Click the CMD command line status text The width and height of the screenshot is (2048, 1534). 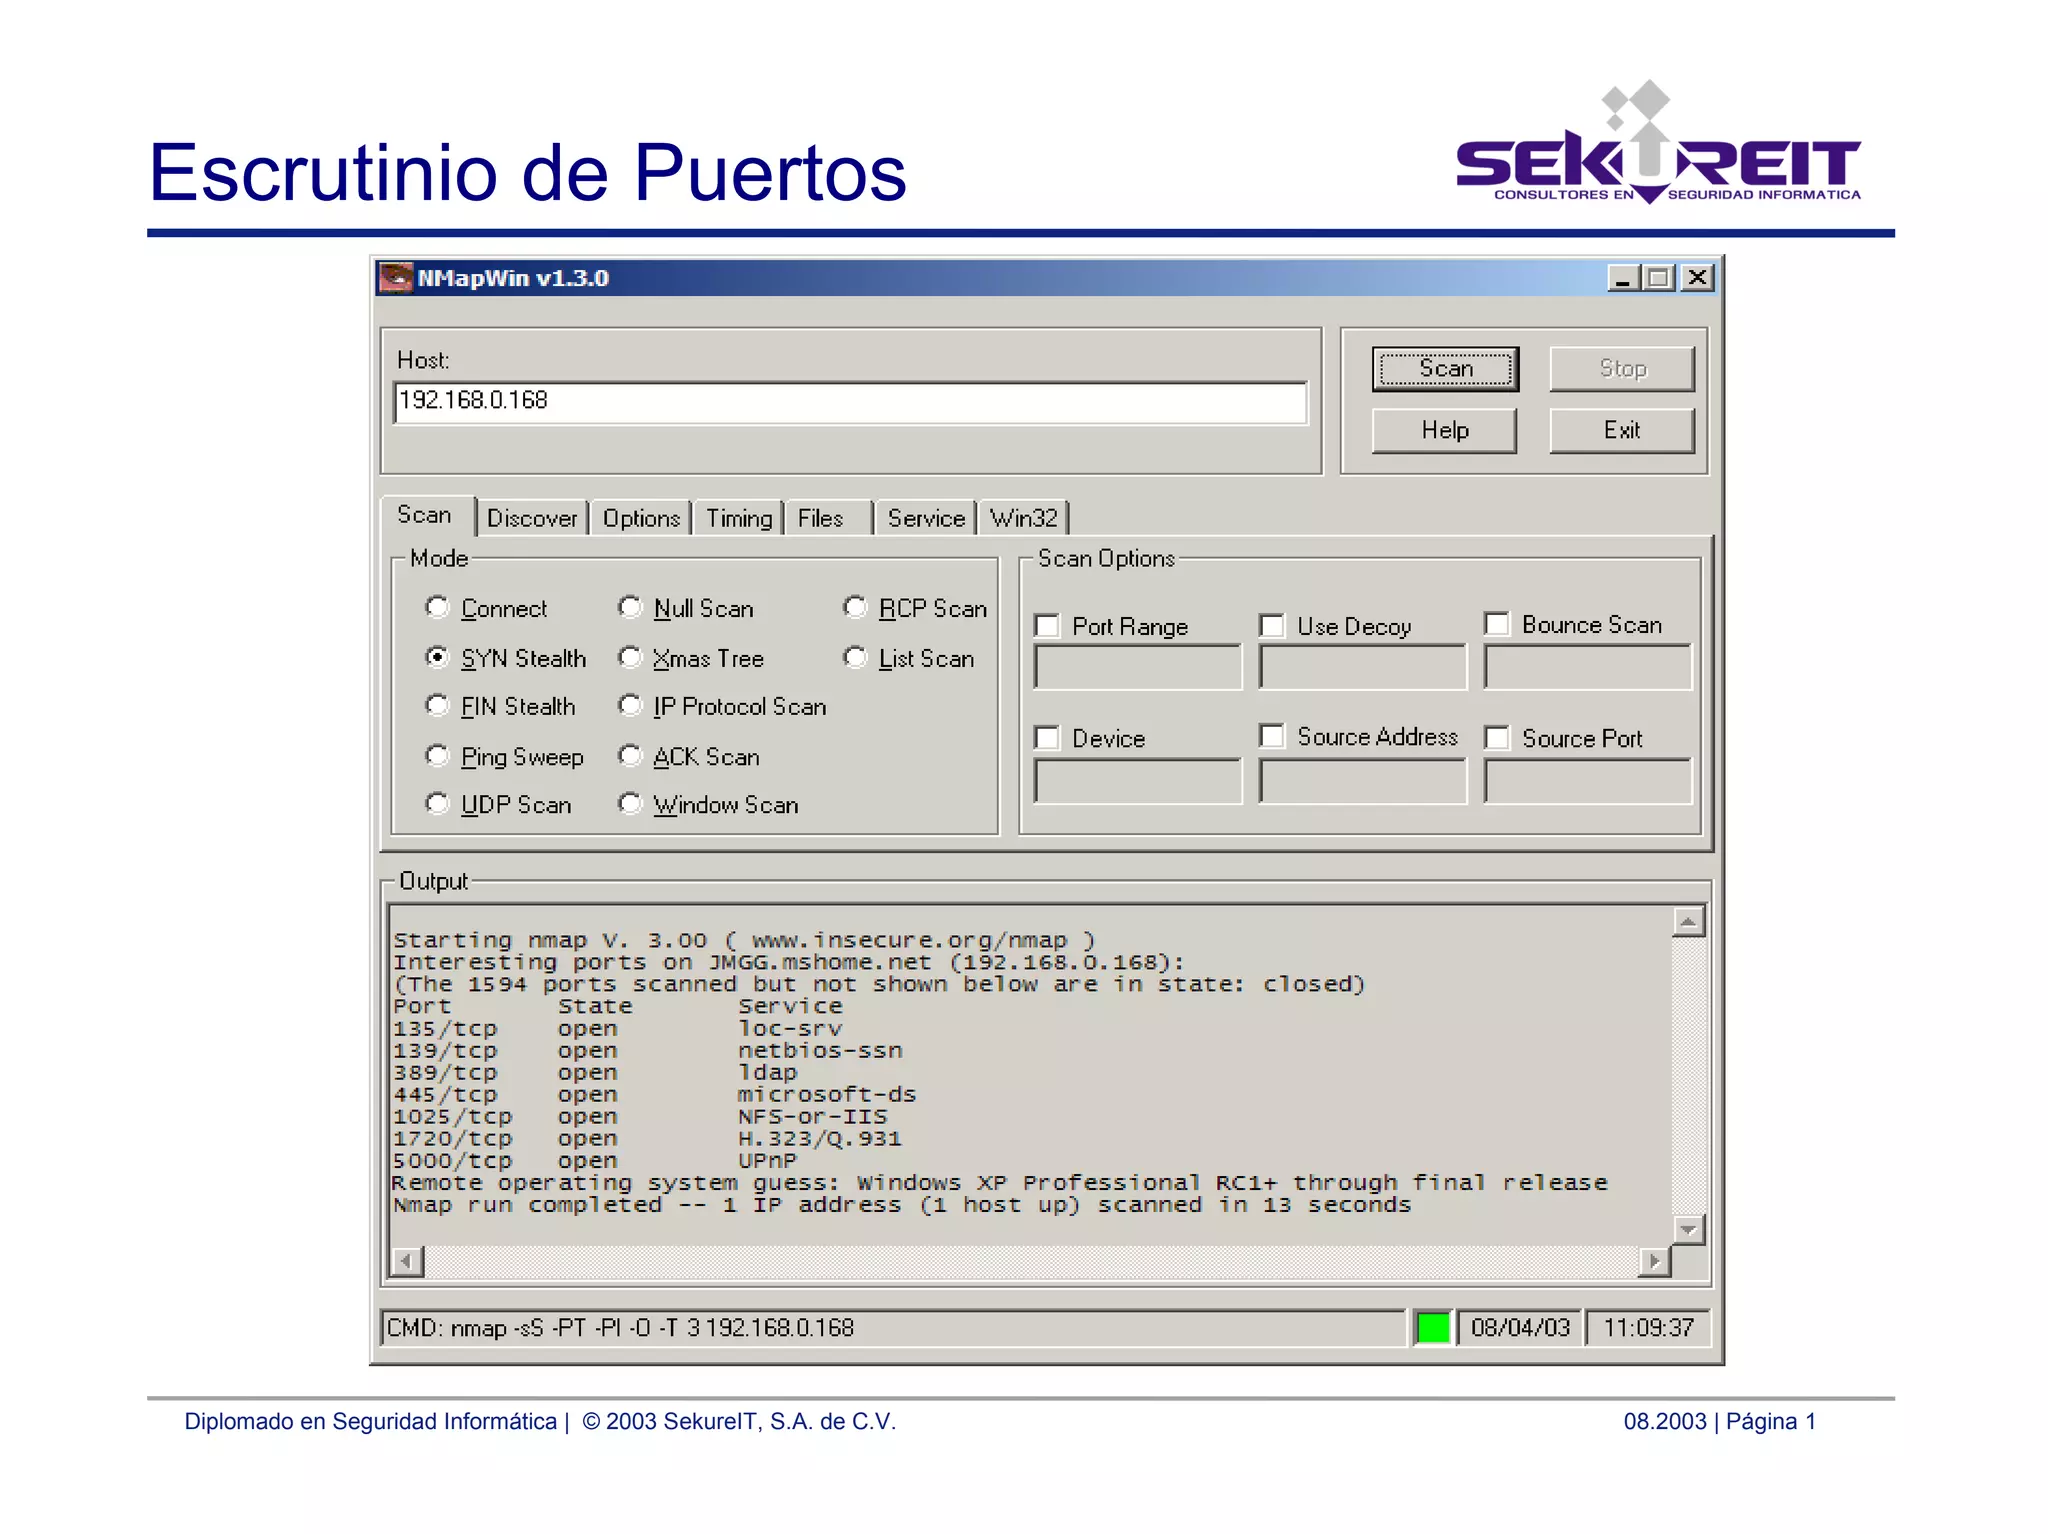click(620, 1327)
